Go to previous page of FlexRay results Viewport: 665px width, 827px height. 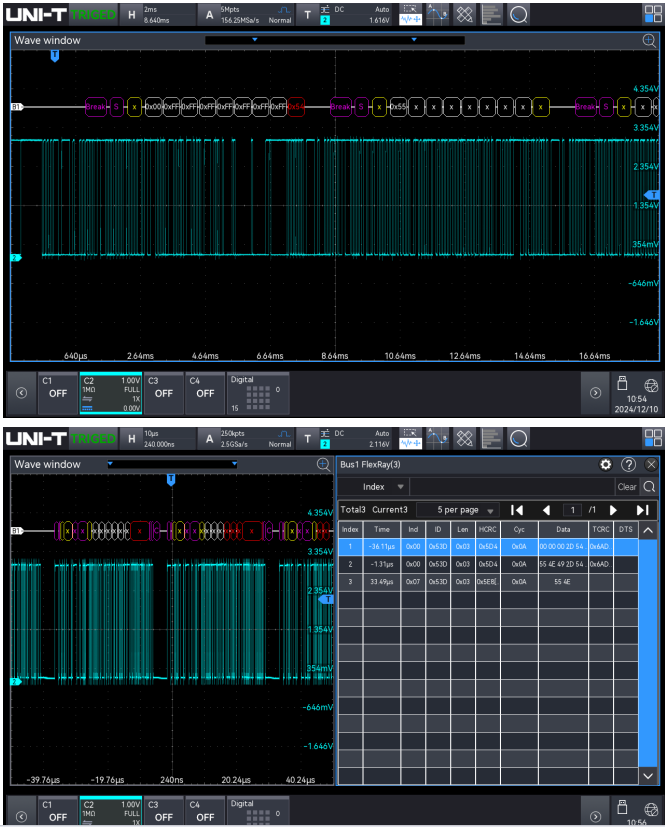pyautogui.click(x=546, y=509)
